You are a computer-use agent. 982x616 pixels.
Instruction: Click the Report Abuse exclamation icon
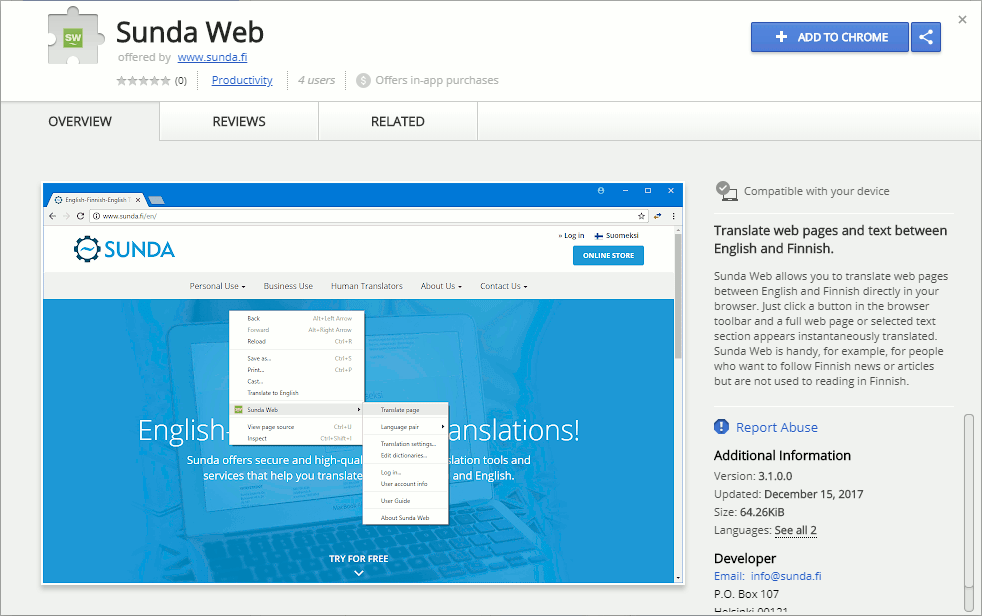coord(721,427)
